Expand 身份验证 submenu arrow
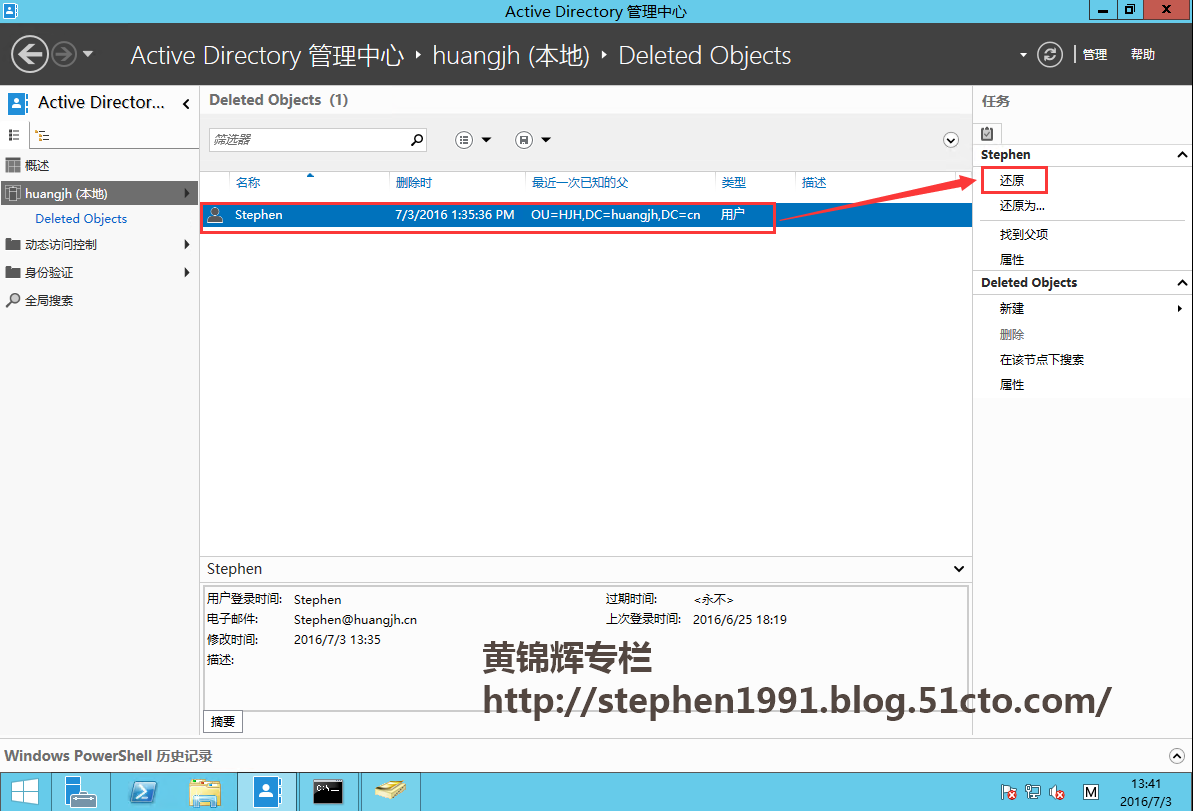The width and height of the screenshot is (1193, 811). coord(186,272)
